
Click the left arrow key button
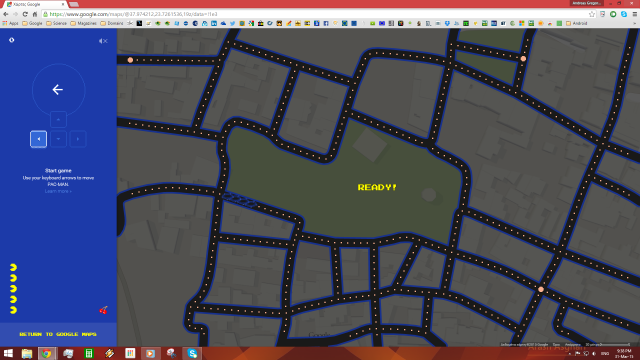tap(38, 139)
